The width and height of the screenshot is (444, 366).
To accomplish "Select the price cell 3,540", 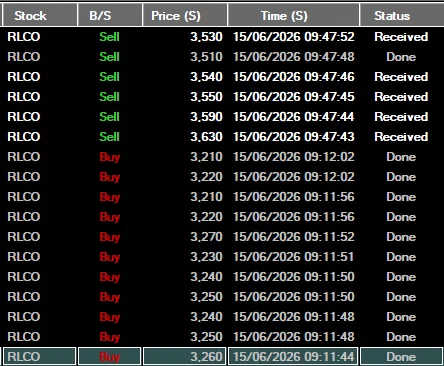I will tap(206, 77).
